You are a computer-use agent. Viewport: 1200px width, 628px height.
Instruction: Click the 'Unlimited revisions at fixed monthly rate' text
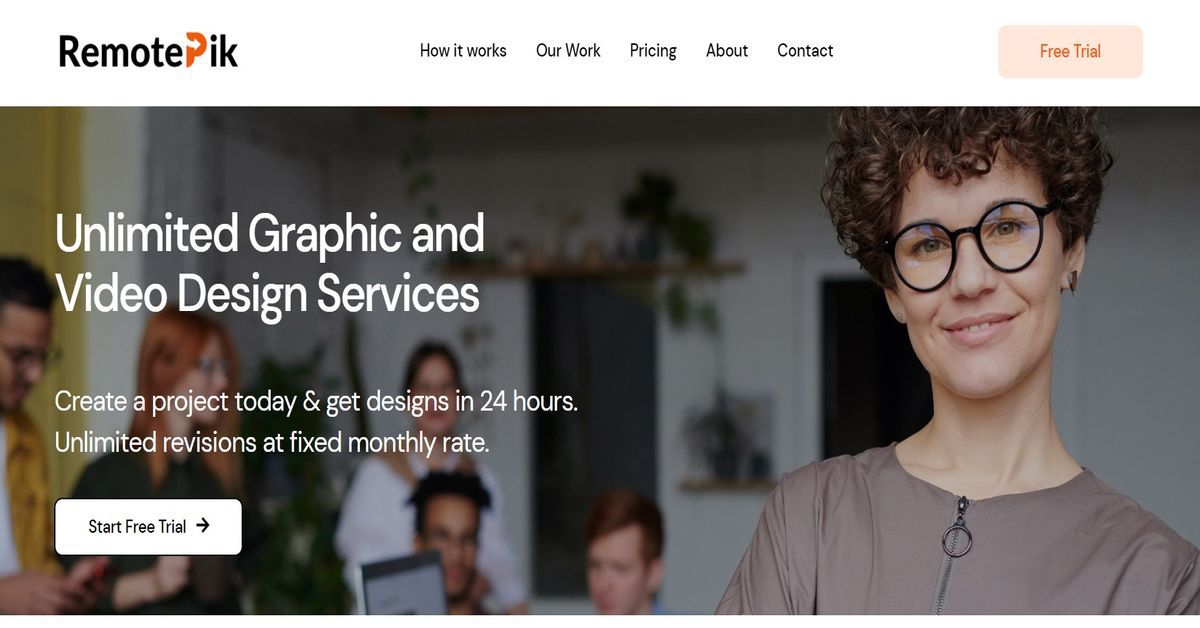pos(272,442)
